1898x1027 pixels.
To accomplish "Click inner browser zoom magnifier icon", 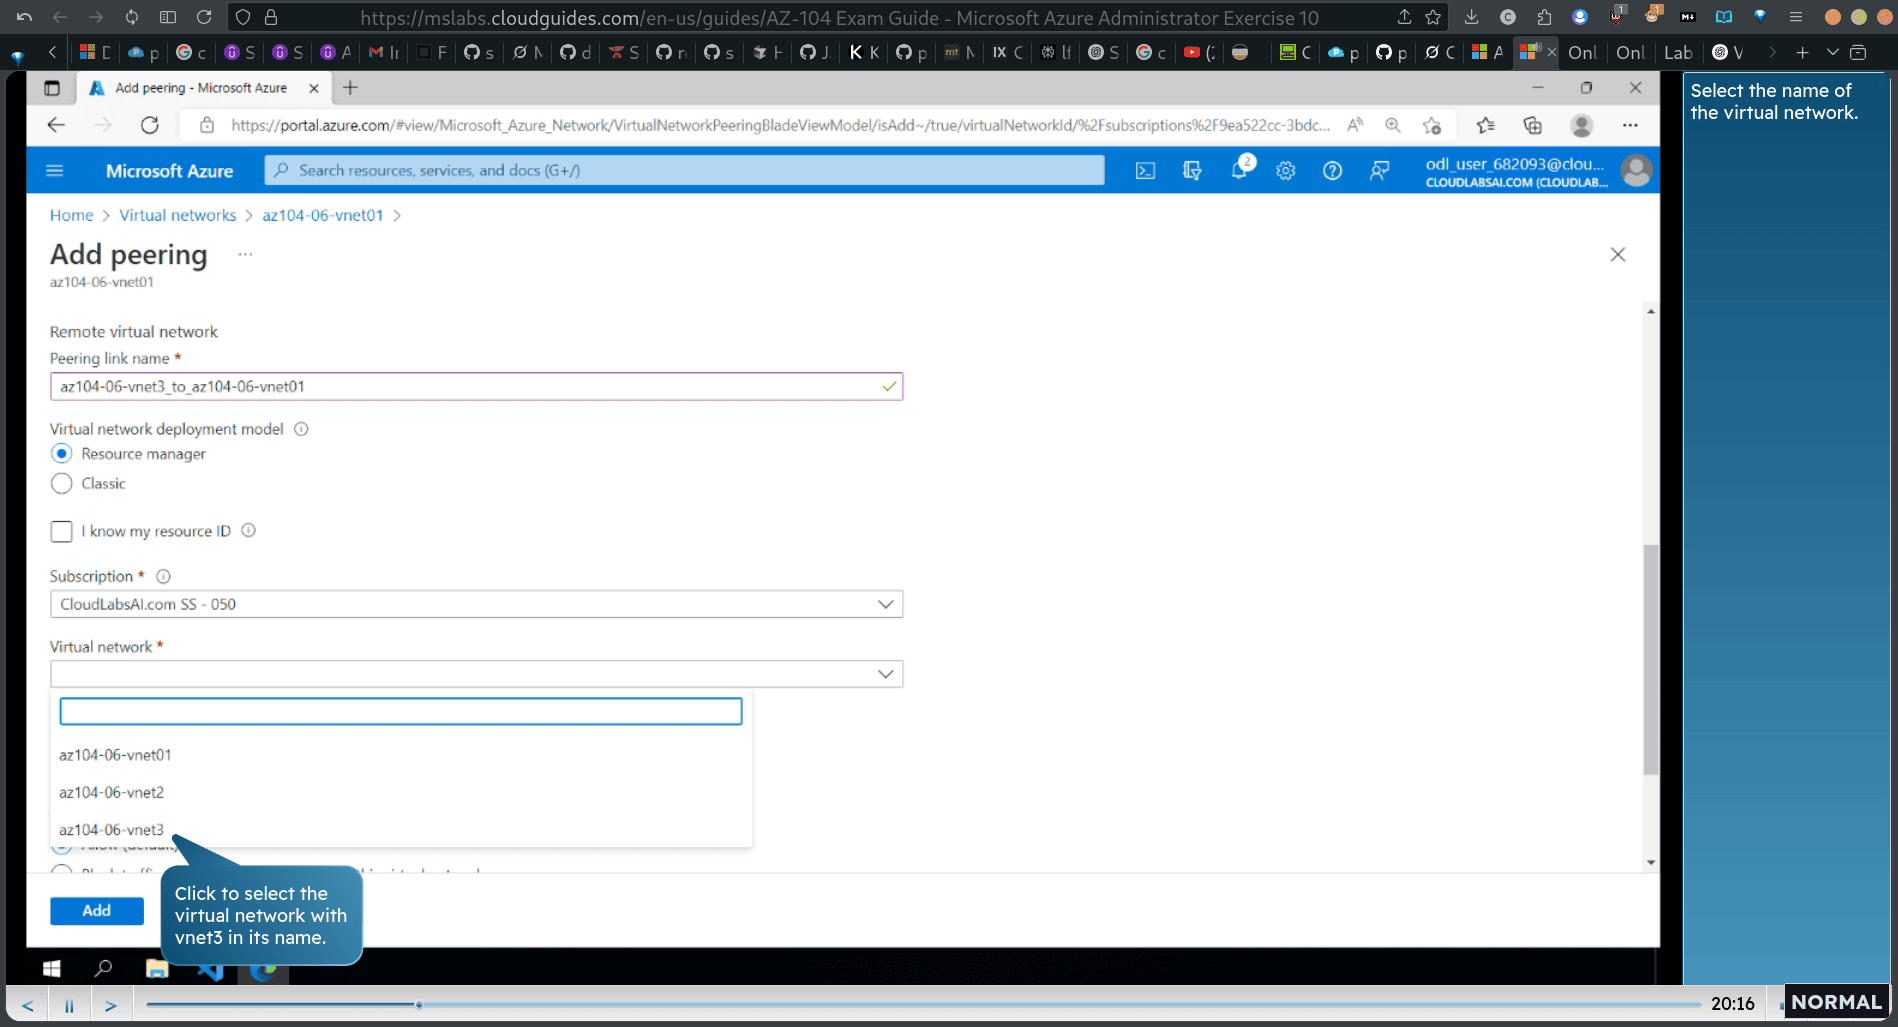I will [x=1392, y=125].
